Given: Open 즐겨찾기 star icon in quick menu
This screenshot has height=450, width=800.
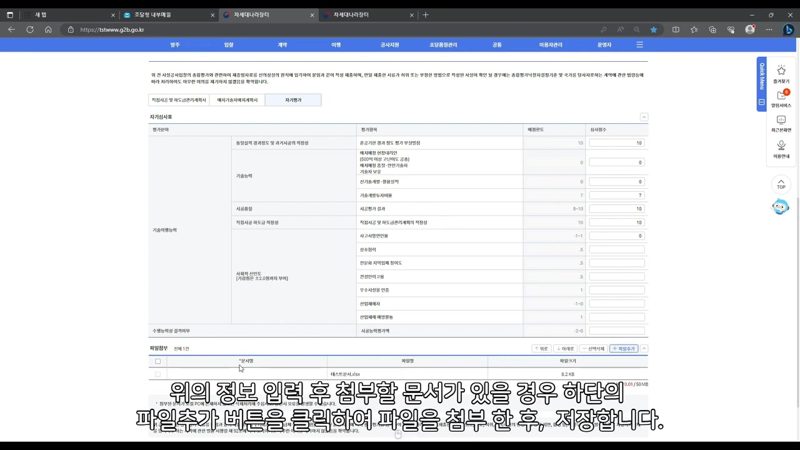Looking at the screenshot, I should point(781,73).
